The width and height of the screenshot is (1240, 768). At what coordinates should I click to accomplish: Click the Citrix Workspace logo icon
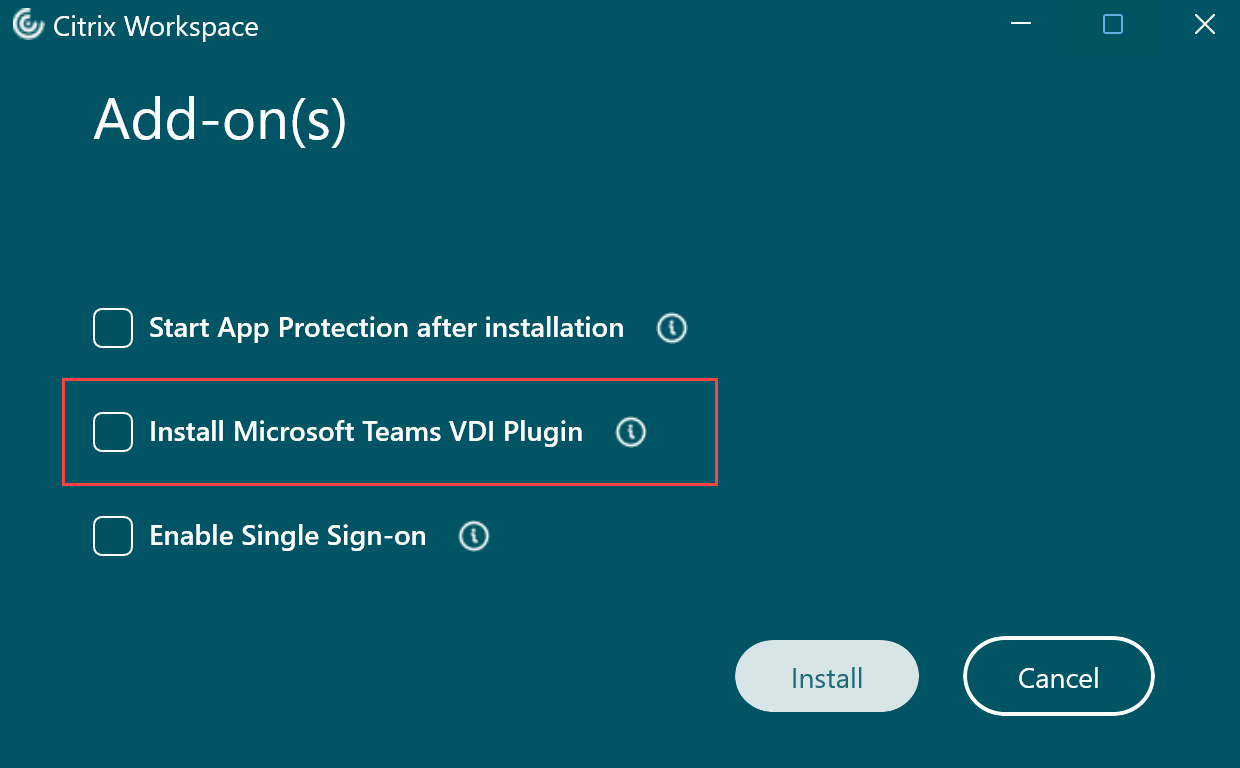click(x=27, y=25)
